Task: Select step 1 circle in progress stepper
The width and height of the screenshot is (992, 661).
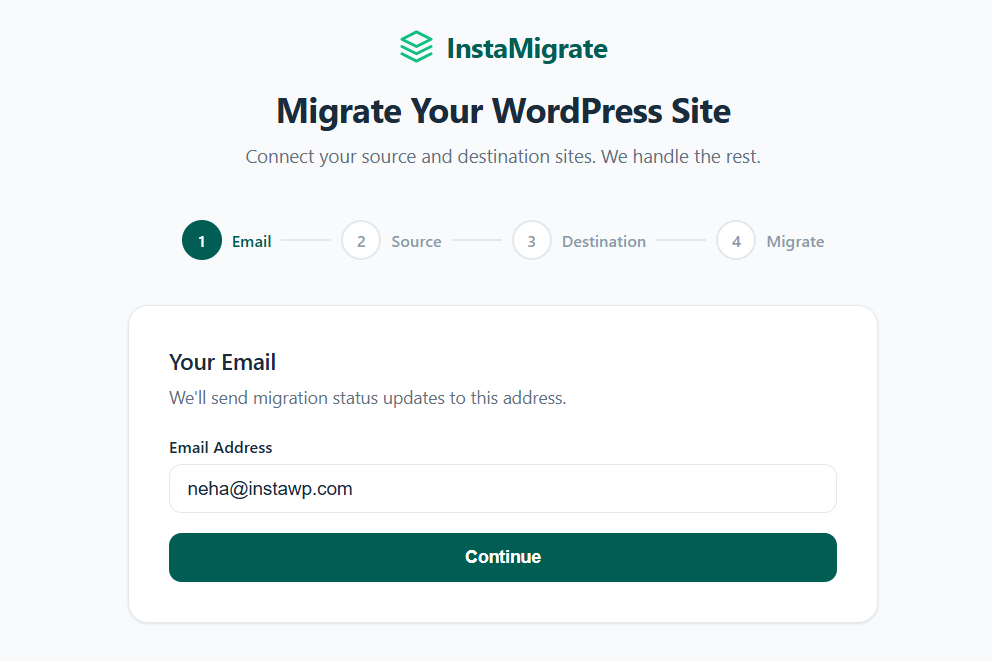Action: [x=202, y=240]
